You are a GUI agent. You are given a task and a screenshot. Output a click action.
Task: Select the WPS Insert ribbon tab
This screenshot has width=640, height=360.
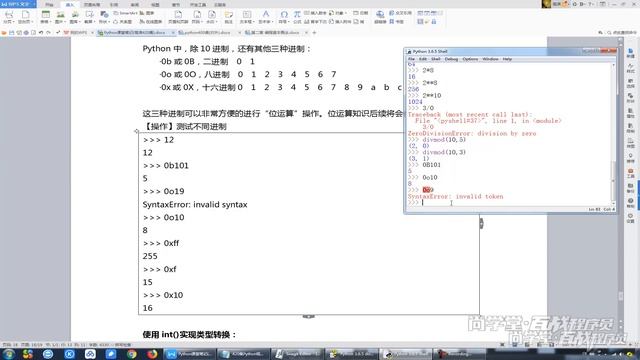69,4
